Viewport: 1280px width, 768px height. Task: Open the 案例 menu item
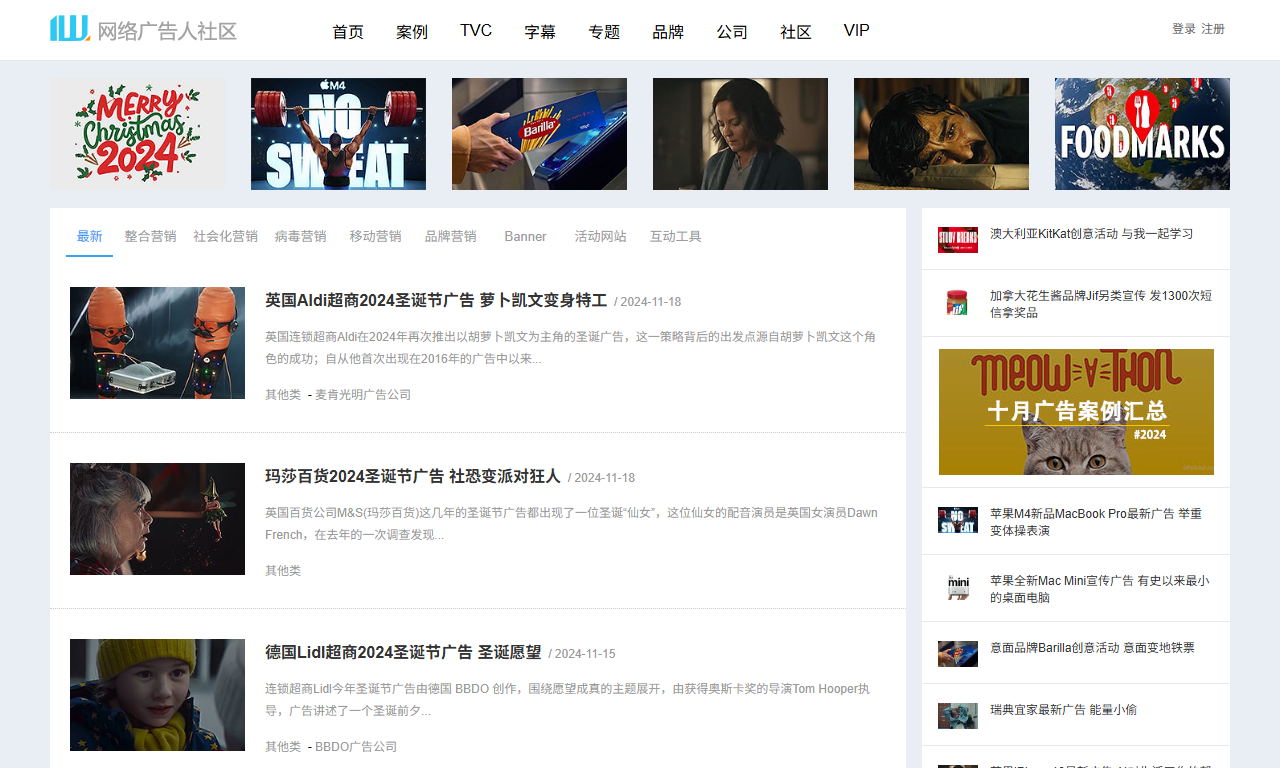click(412, 31)
